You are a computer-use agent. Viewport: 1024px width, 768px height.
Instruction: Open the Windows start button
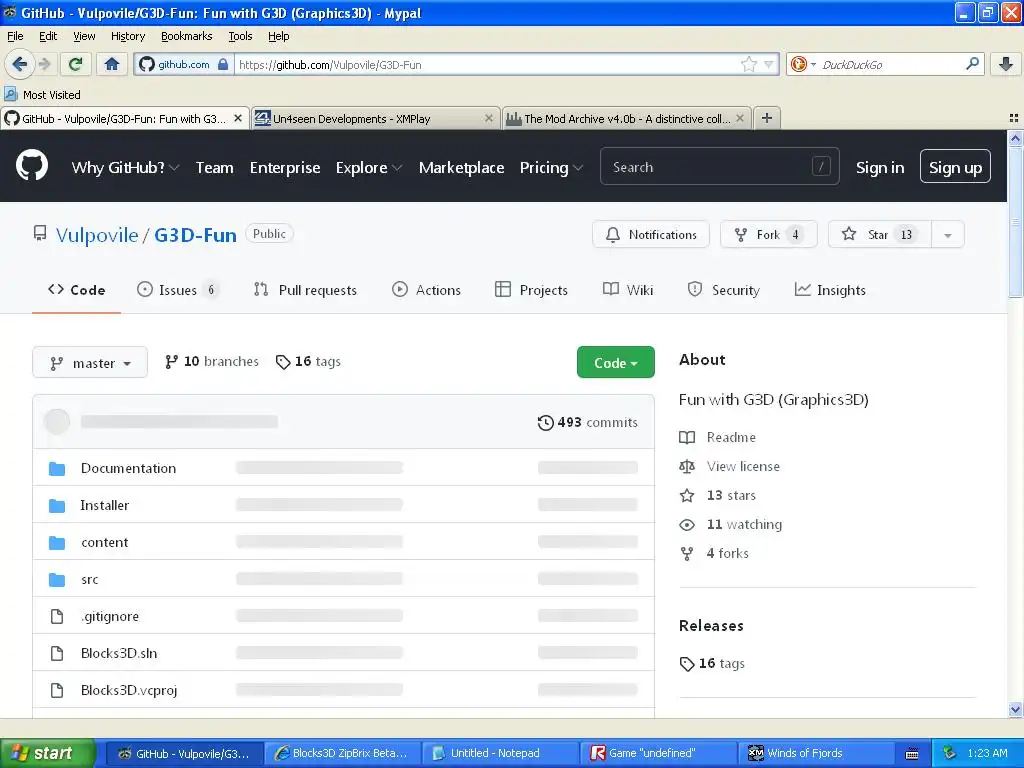(47, 753)
